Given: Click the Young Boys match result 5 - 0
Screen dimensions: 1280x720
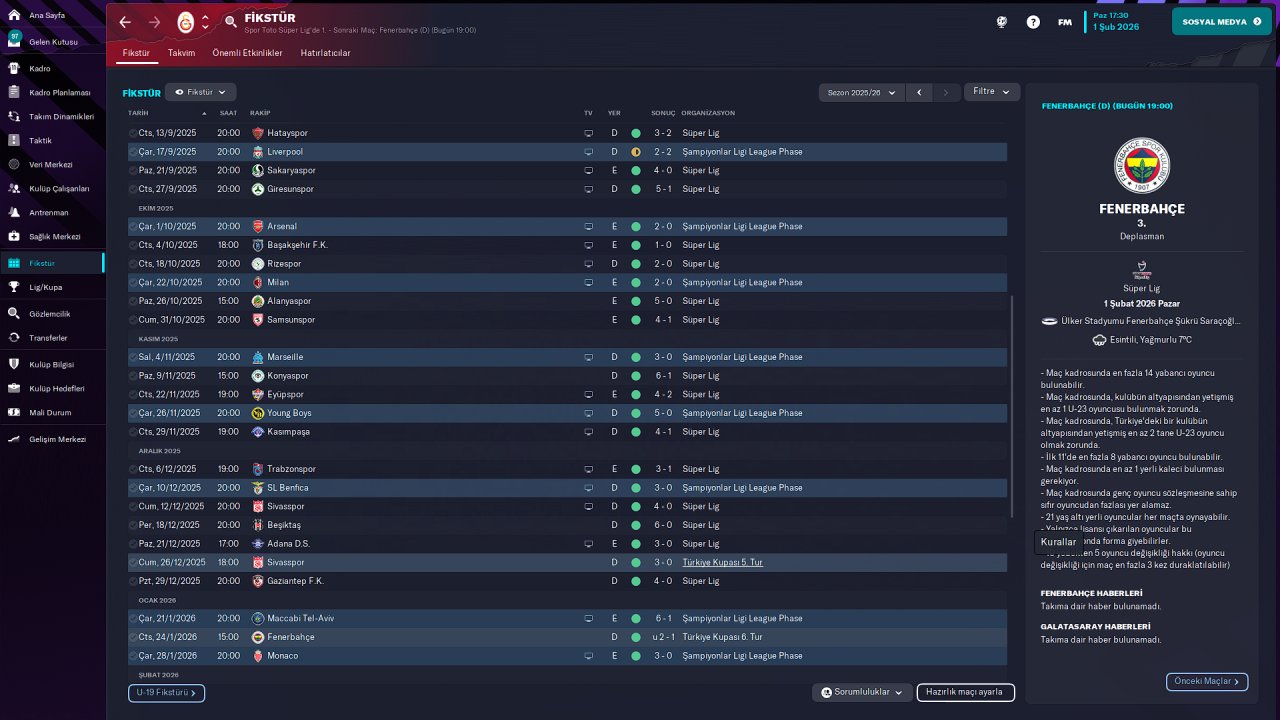Looking at the screenshot, I should tap(663, 413).
